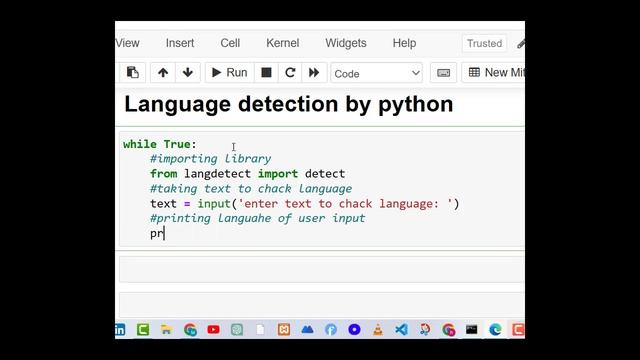Open XAMPP from the taskbar
Image resolution: width=640 pixels, height=360 pixels.
click(x=284, y=329)
